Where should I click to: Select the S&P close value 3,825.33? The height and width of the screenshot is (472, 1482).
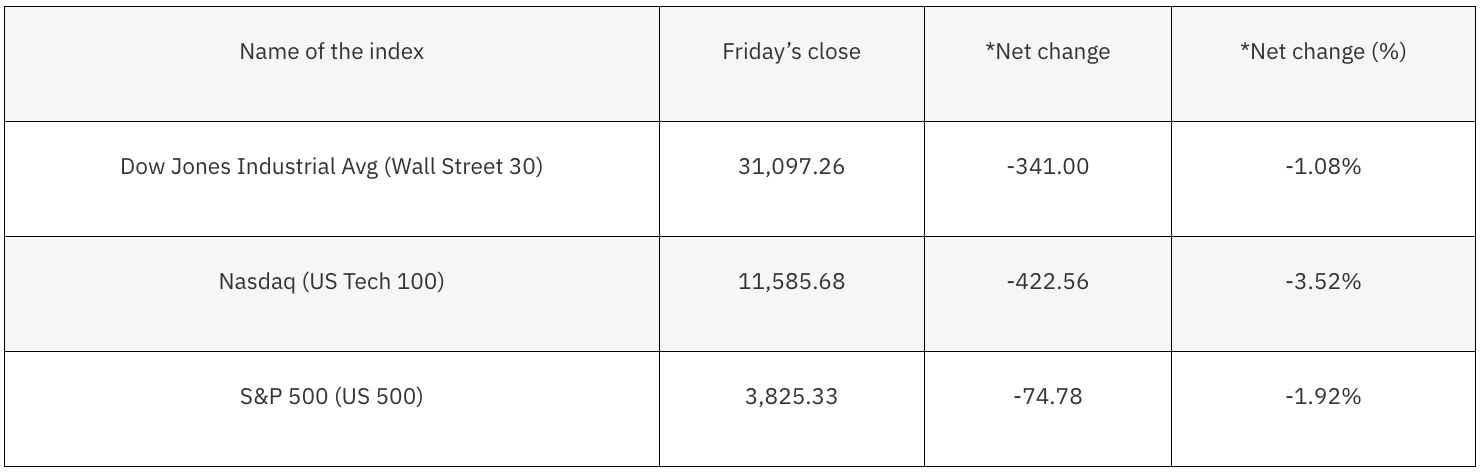[791, 397]
